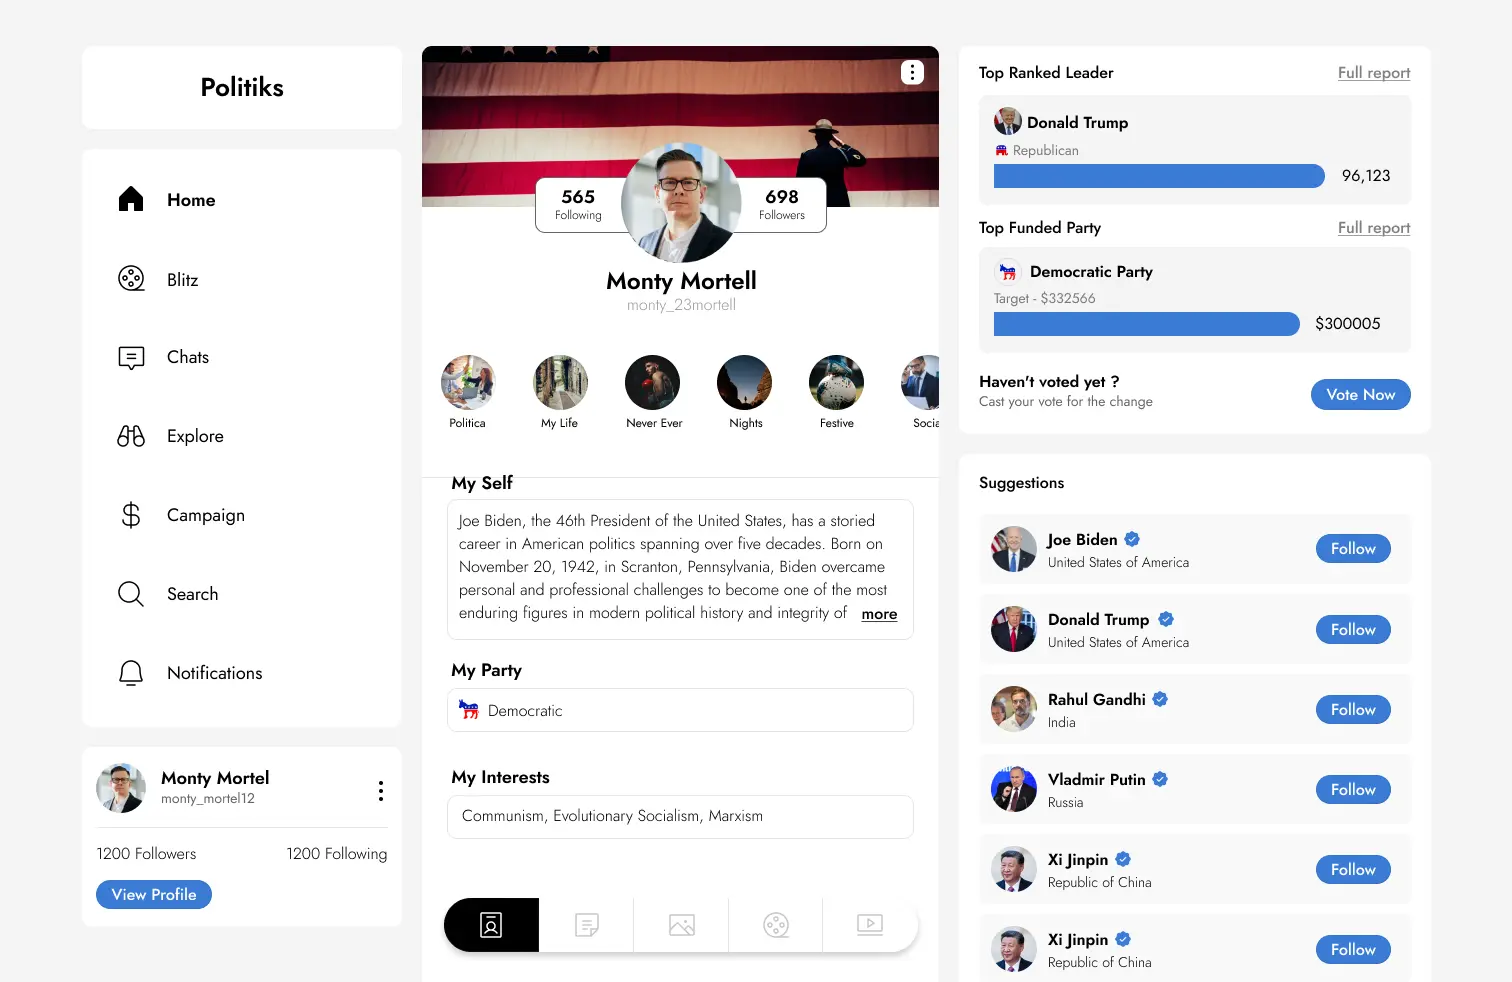Click the Vote Now button

[1360, 394]
